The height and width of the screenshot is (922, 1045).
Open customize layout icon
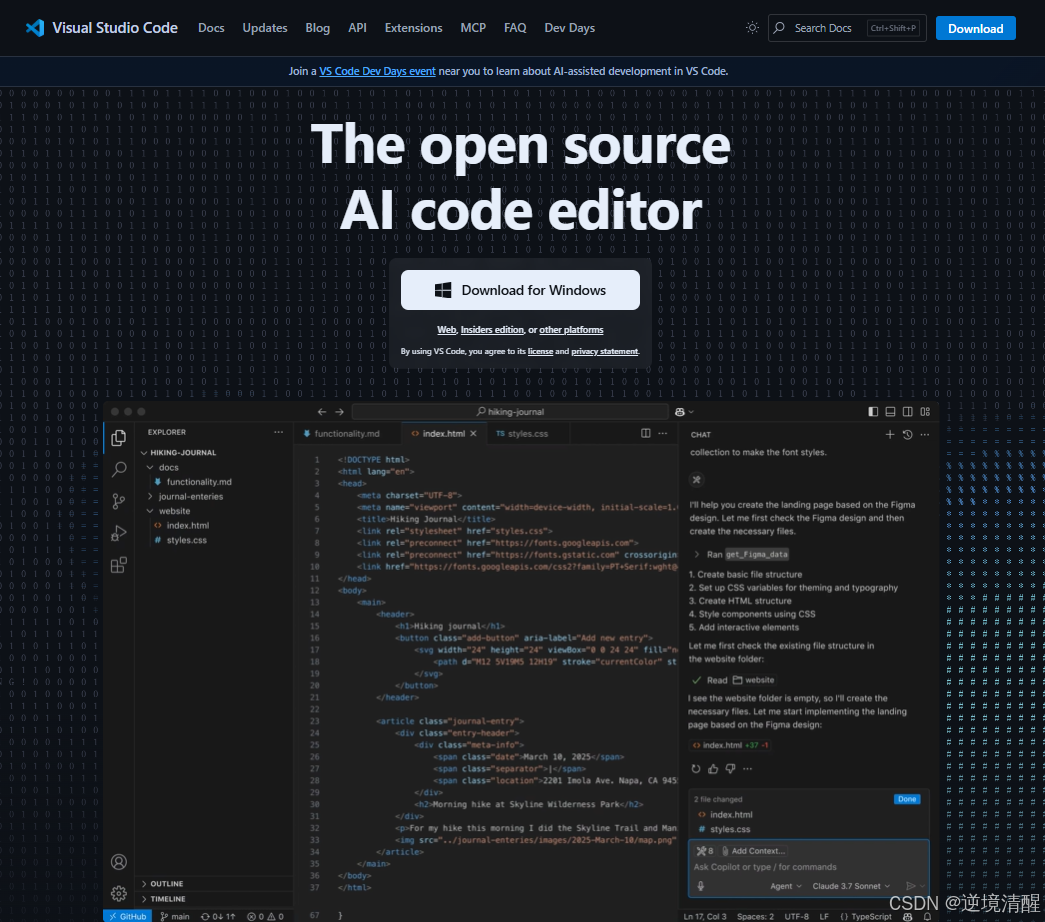click(925, 412)
